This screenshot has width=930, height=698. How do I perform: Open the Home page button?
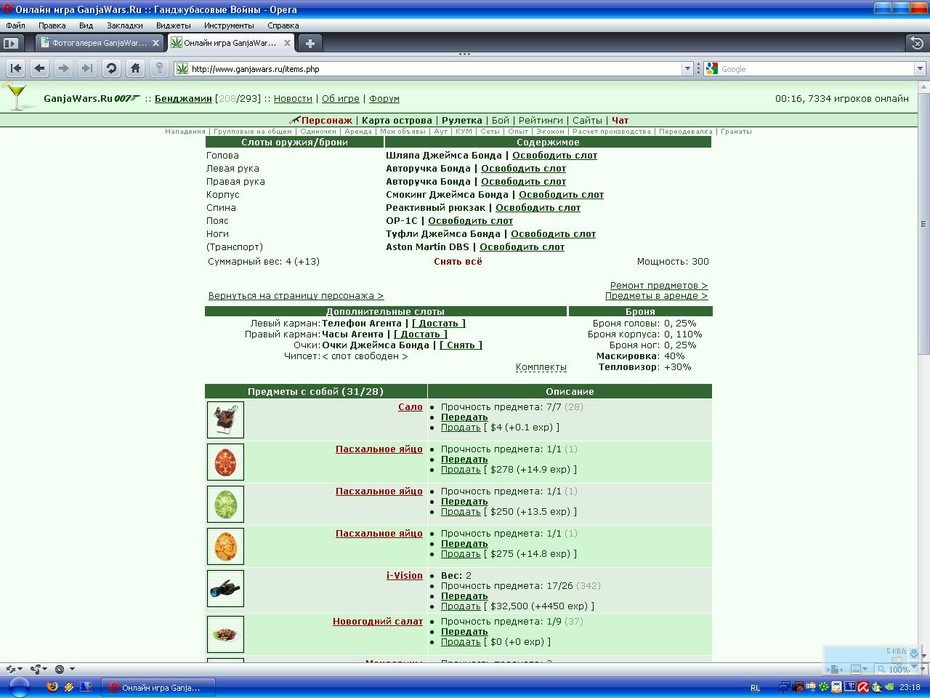tap(135, 68)
